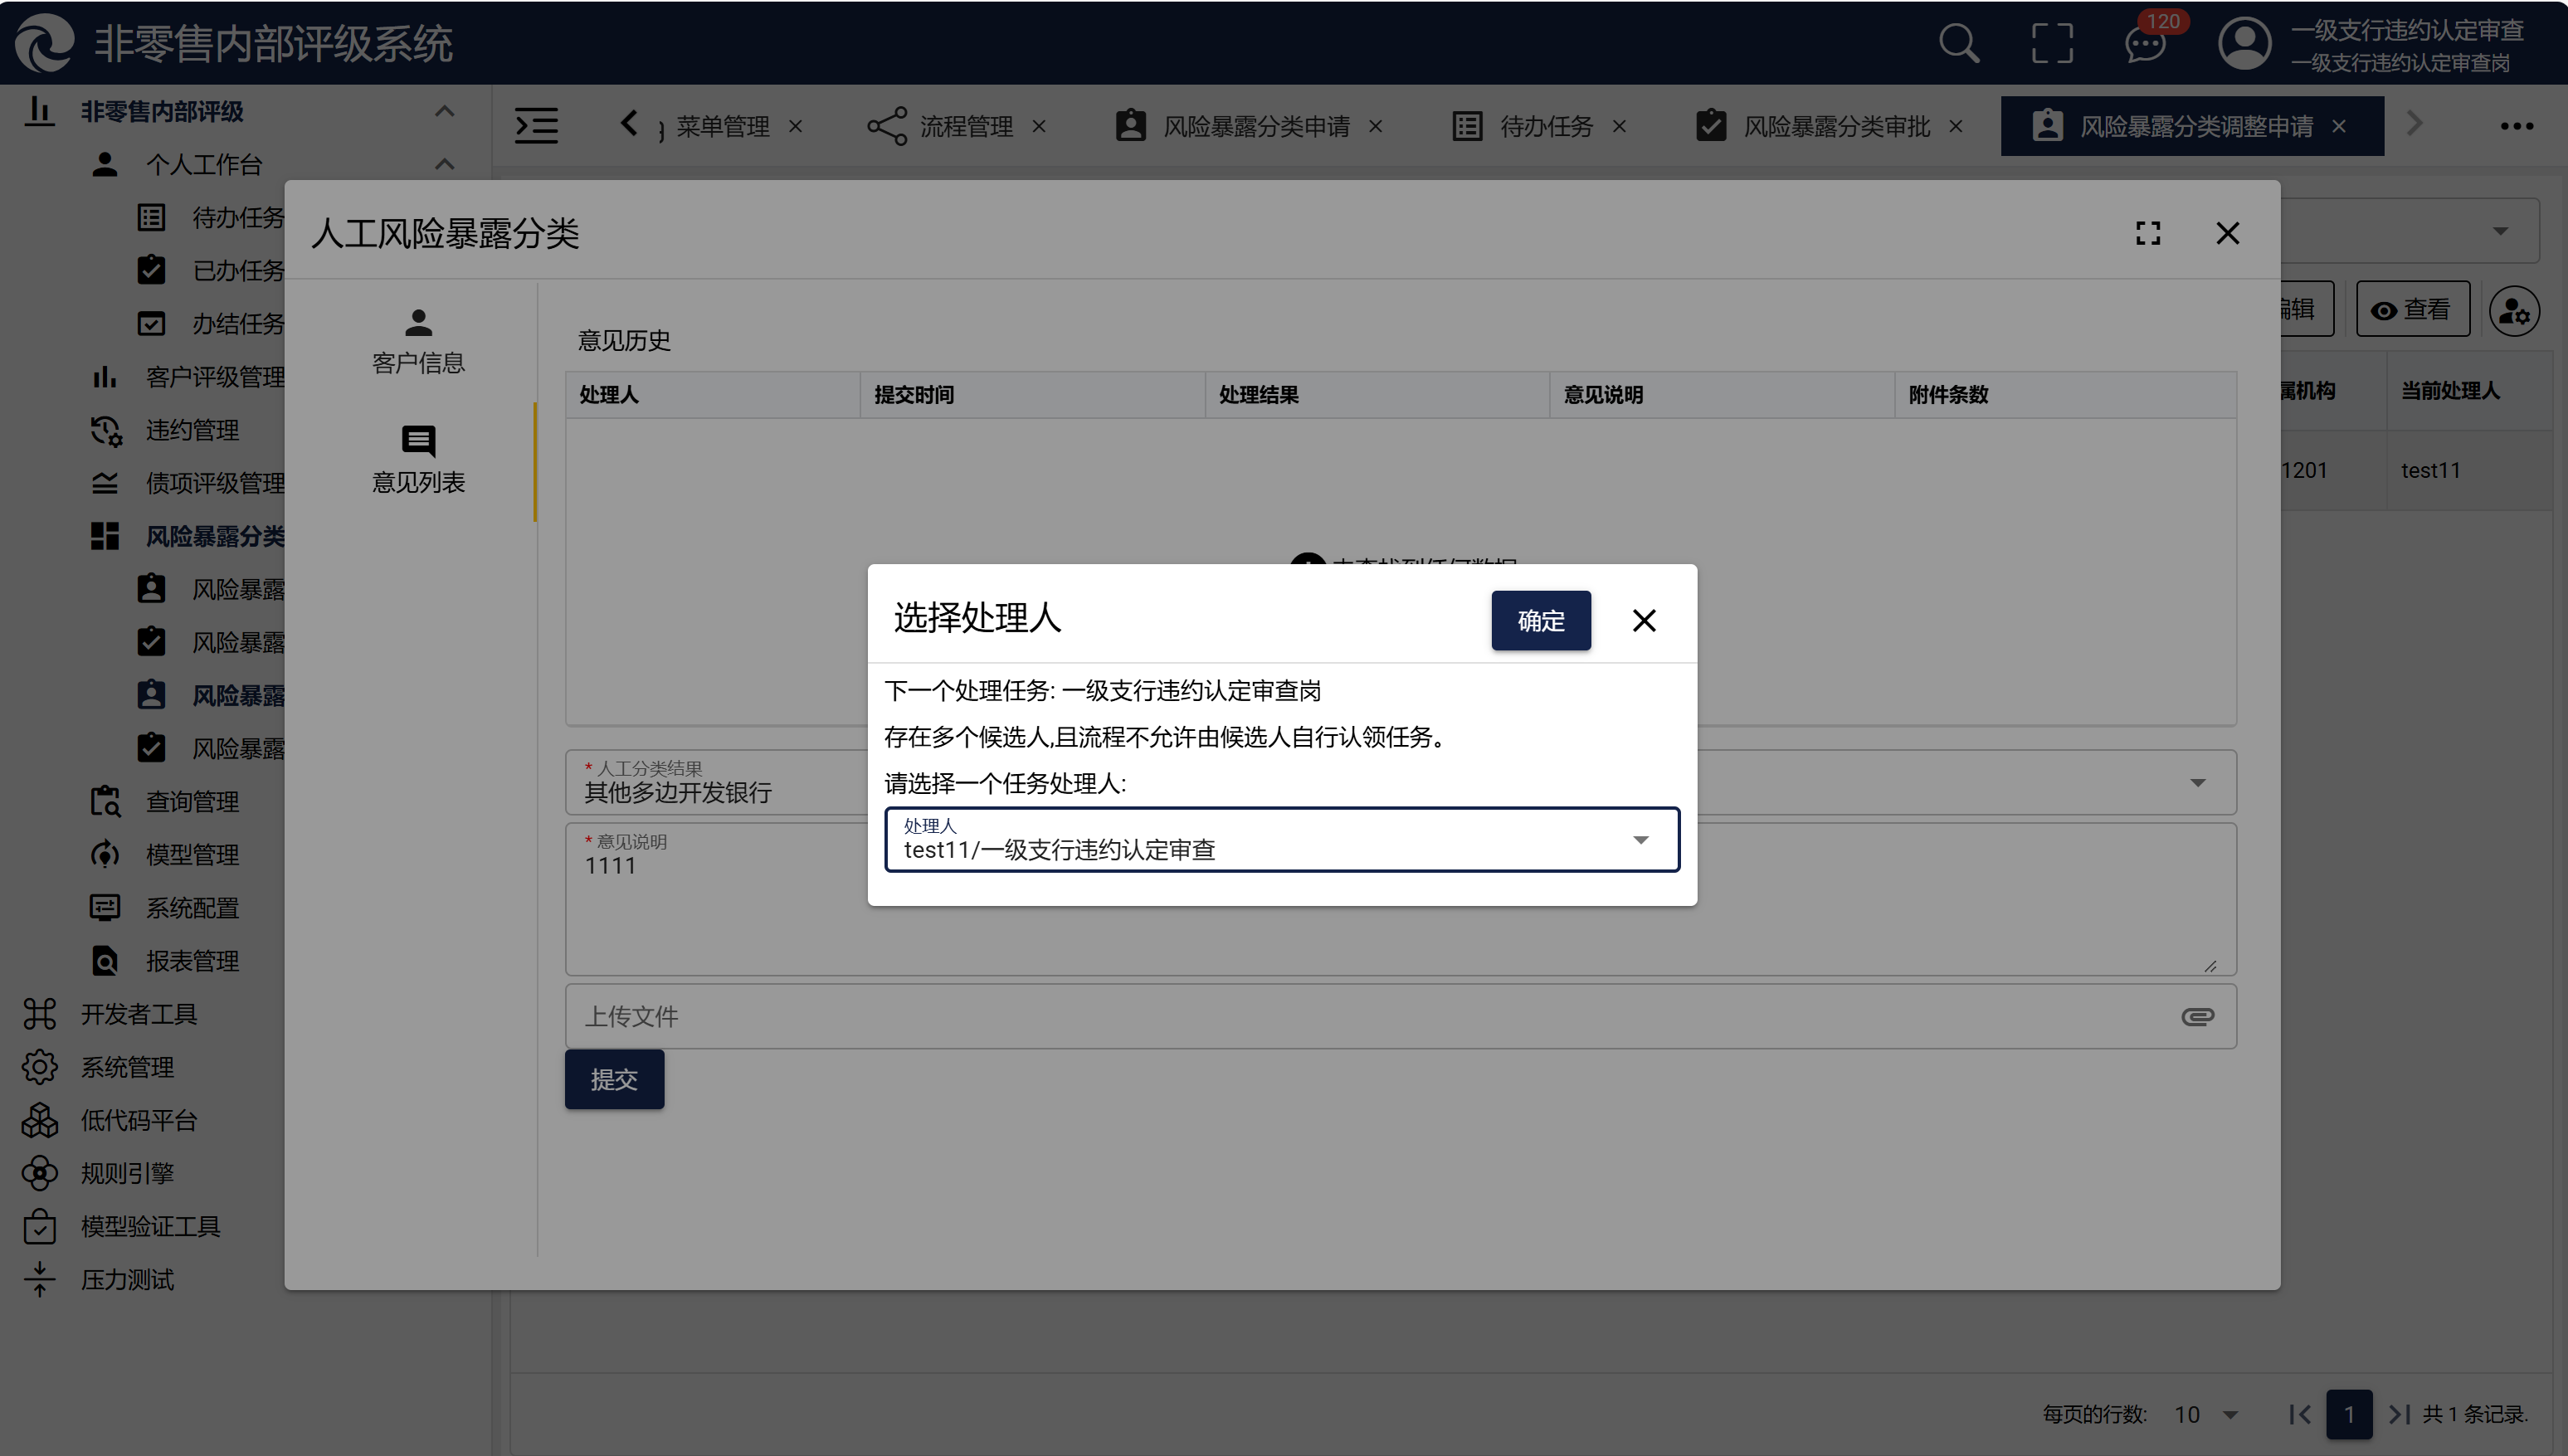Click the 查看 eye view button
2568x1456 pixels.
click(2412, 309)
